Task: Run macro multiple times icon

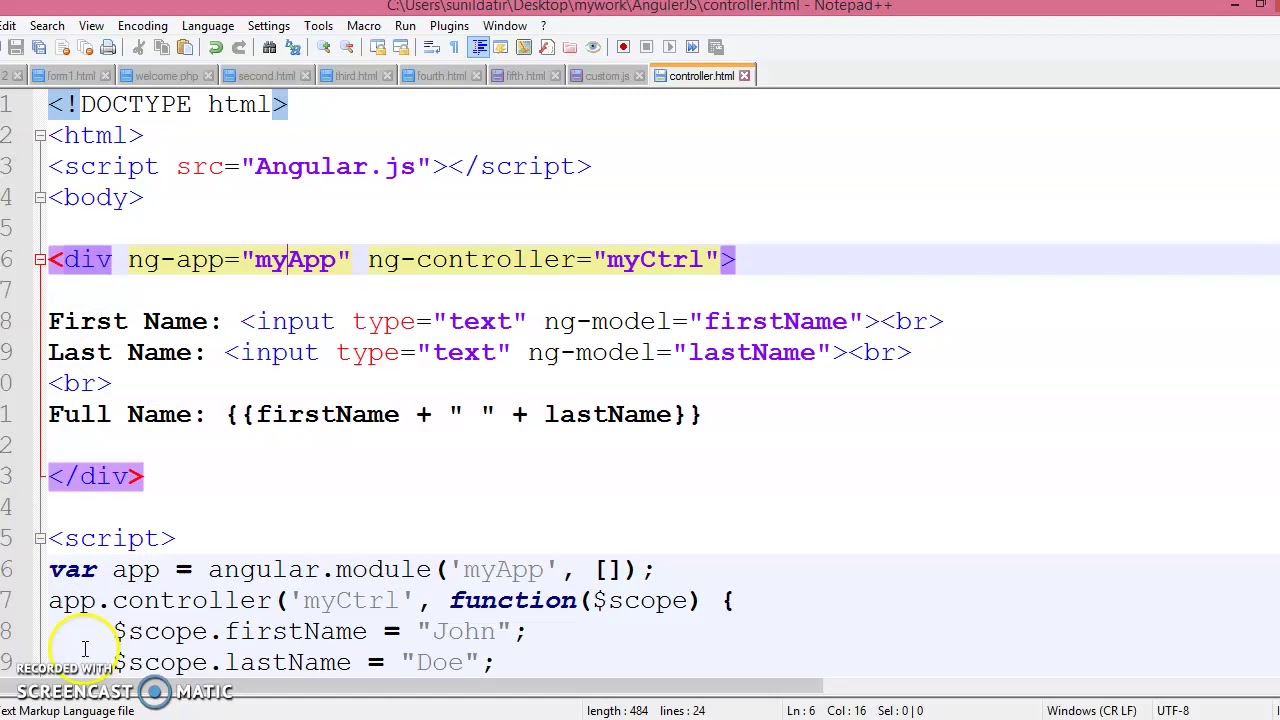Action: coord(692,47)
